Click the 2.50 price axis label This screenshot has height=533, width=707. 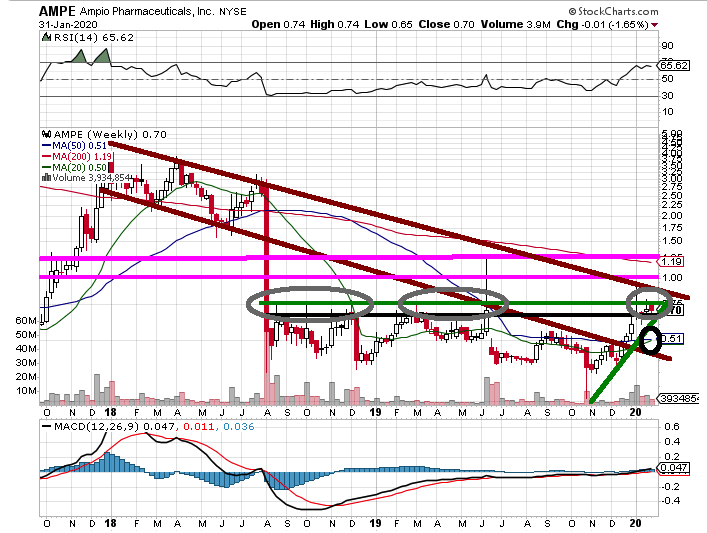671,196
